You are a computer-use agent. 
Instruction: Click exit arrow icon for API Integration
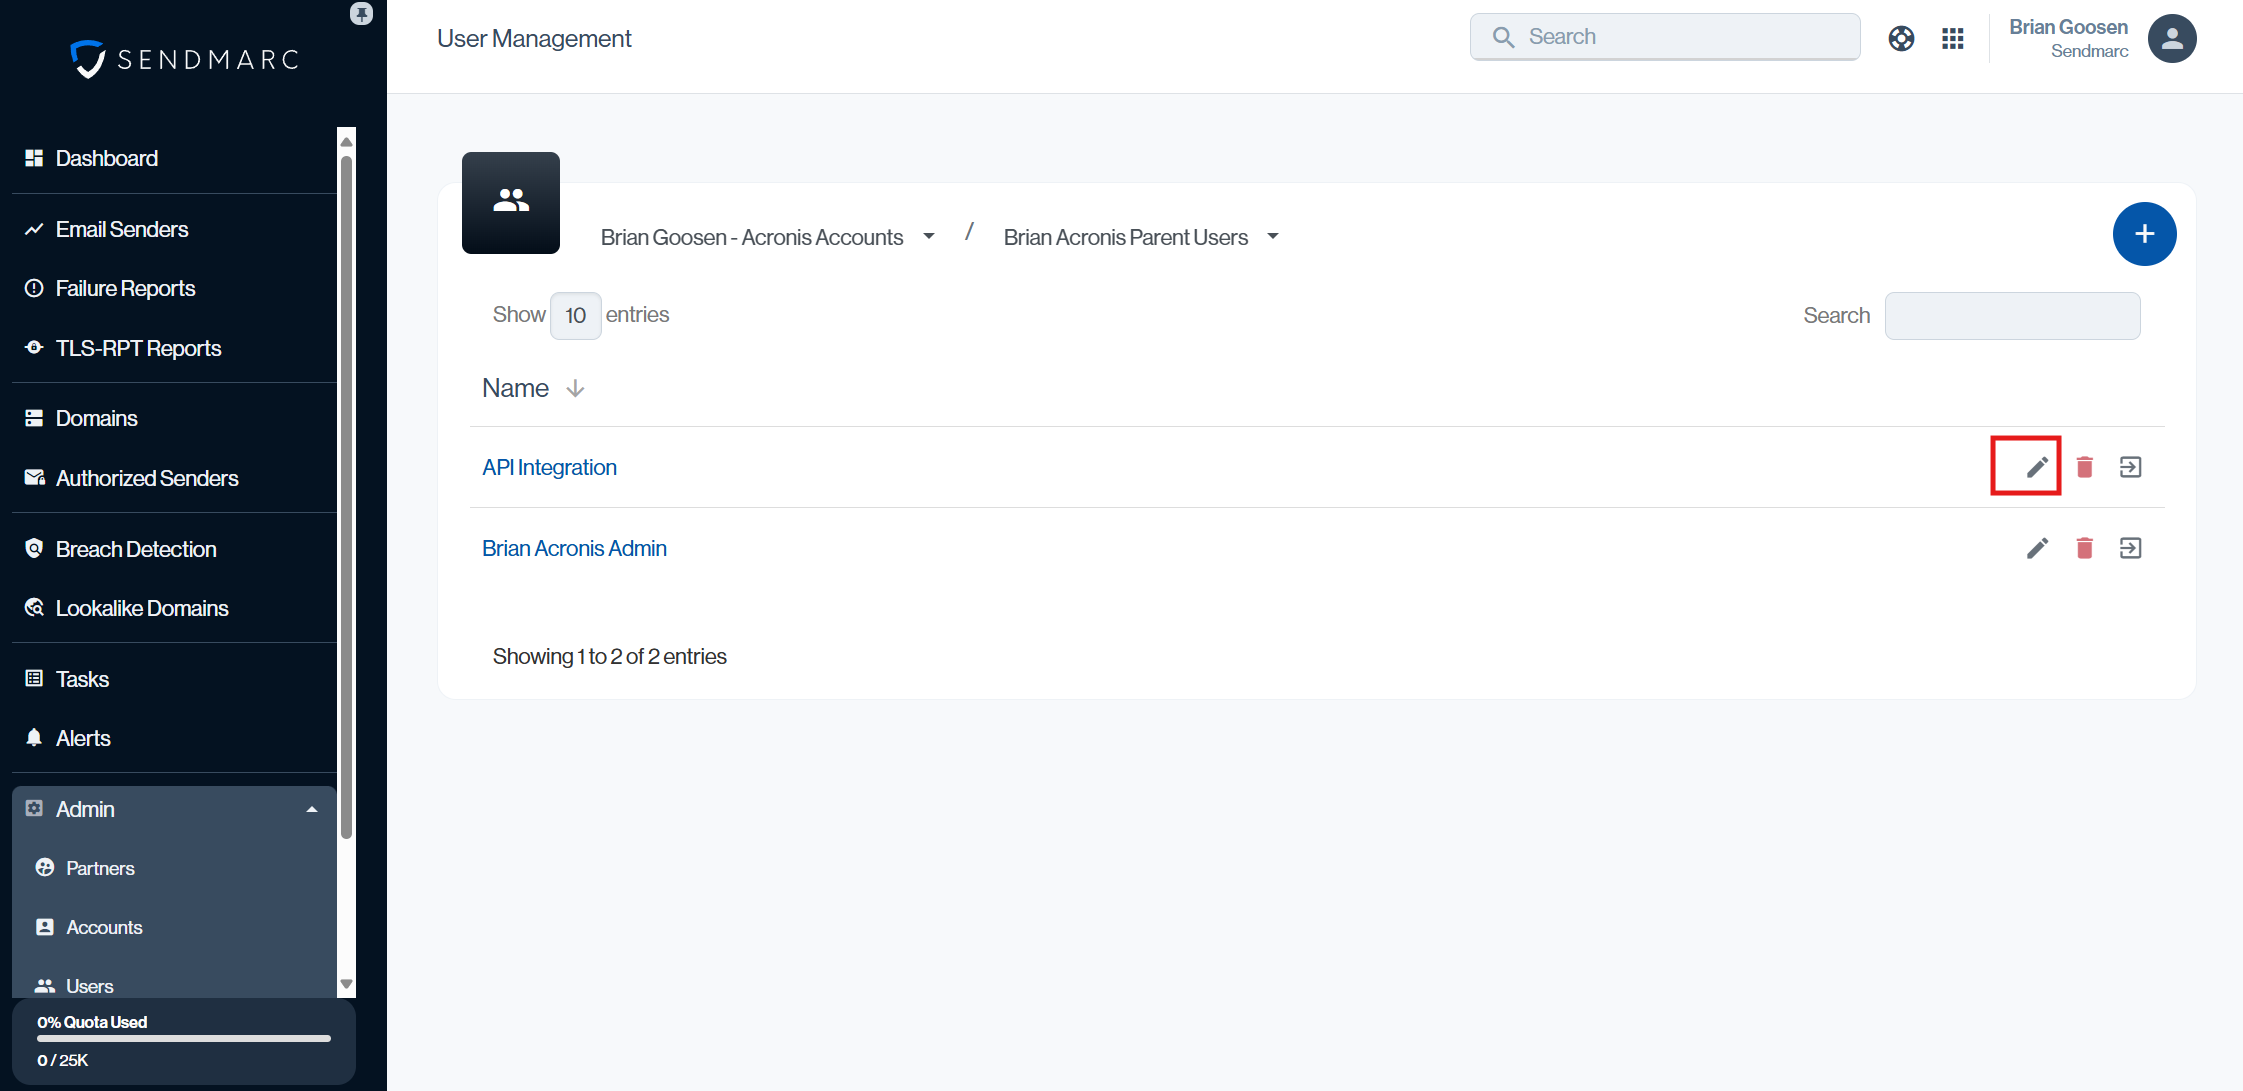[2130, 467]
